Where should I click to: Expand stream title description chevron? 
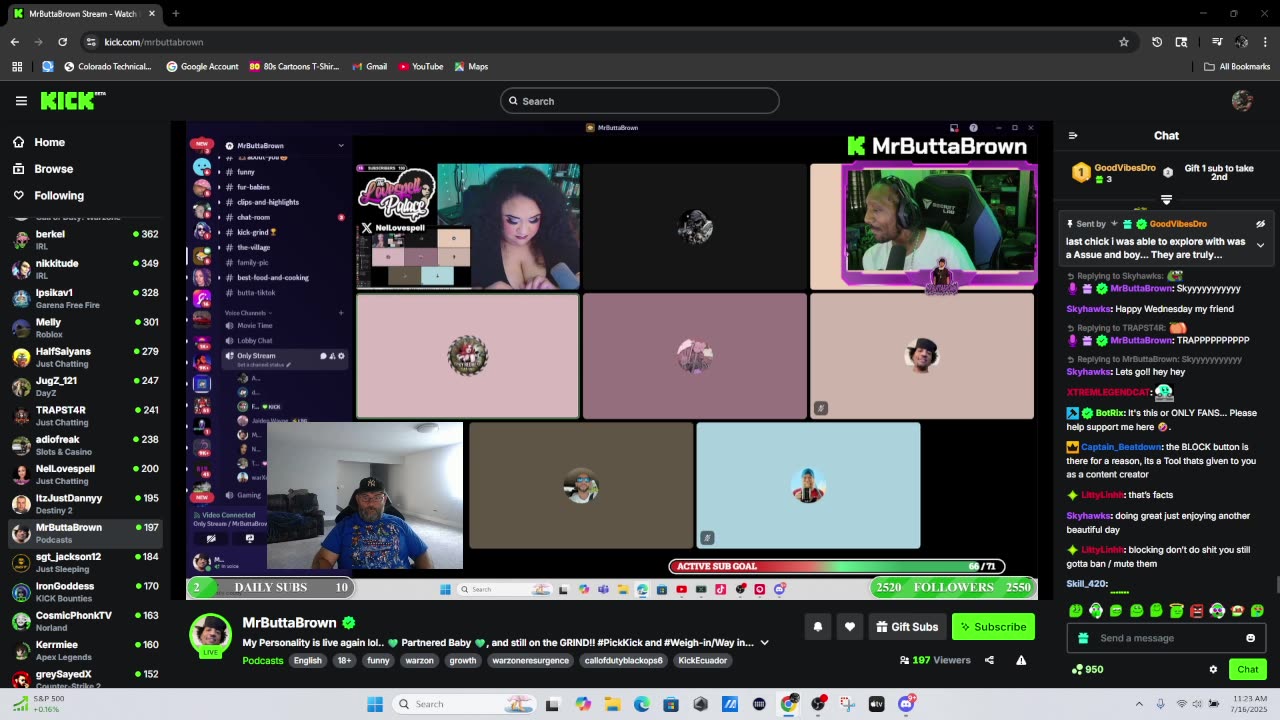point(765,643)
